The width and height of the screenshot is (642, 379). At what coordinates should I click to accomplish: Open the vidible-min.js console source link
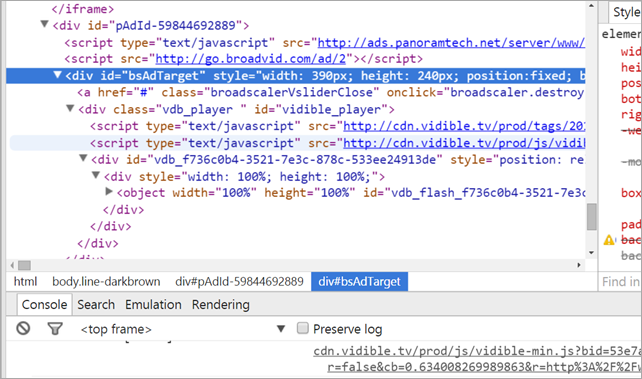point(477,351)
